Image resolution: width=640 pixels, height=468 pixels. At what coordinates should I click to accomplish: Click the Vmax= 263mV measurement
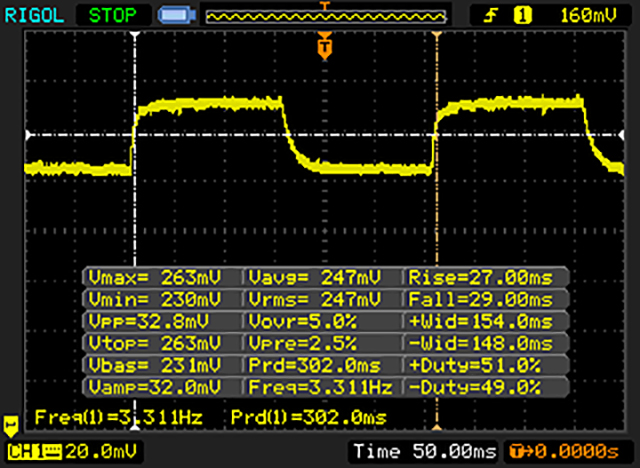point(155,277)
